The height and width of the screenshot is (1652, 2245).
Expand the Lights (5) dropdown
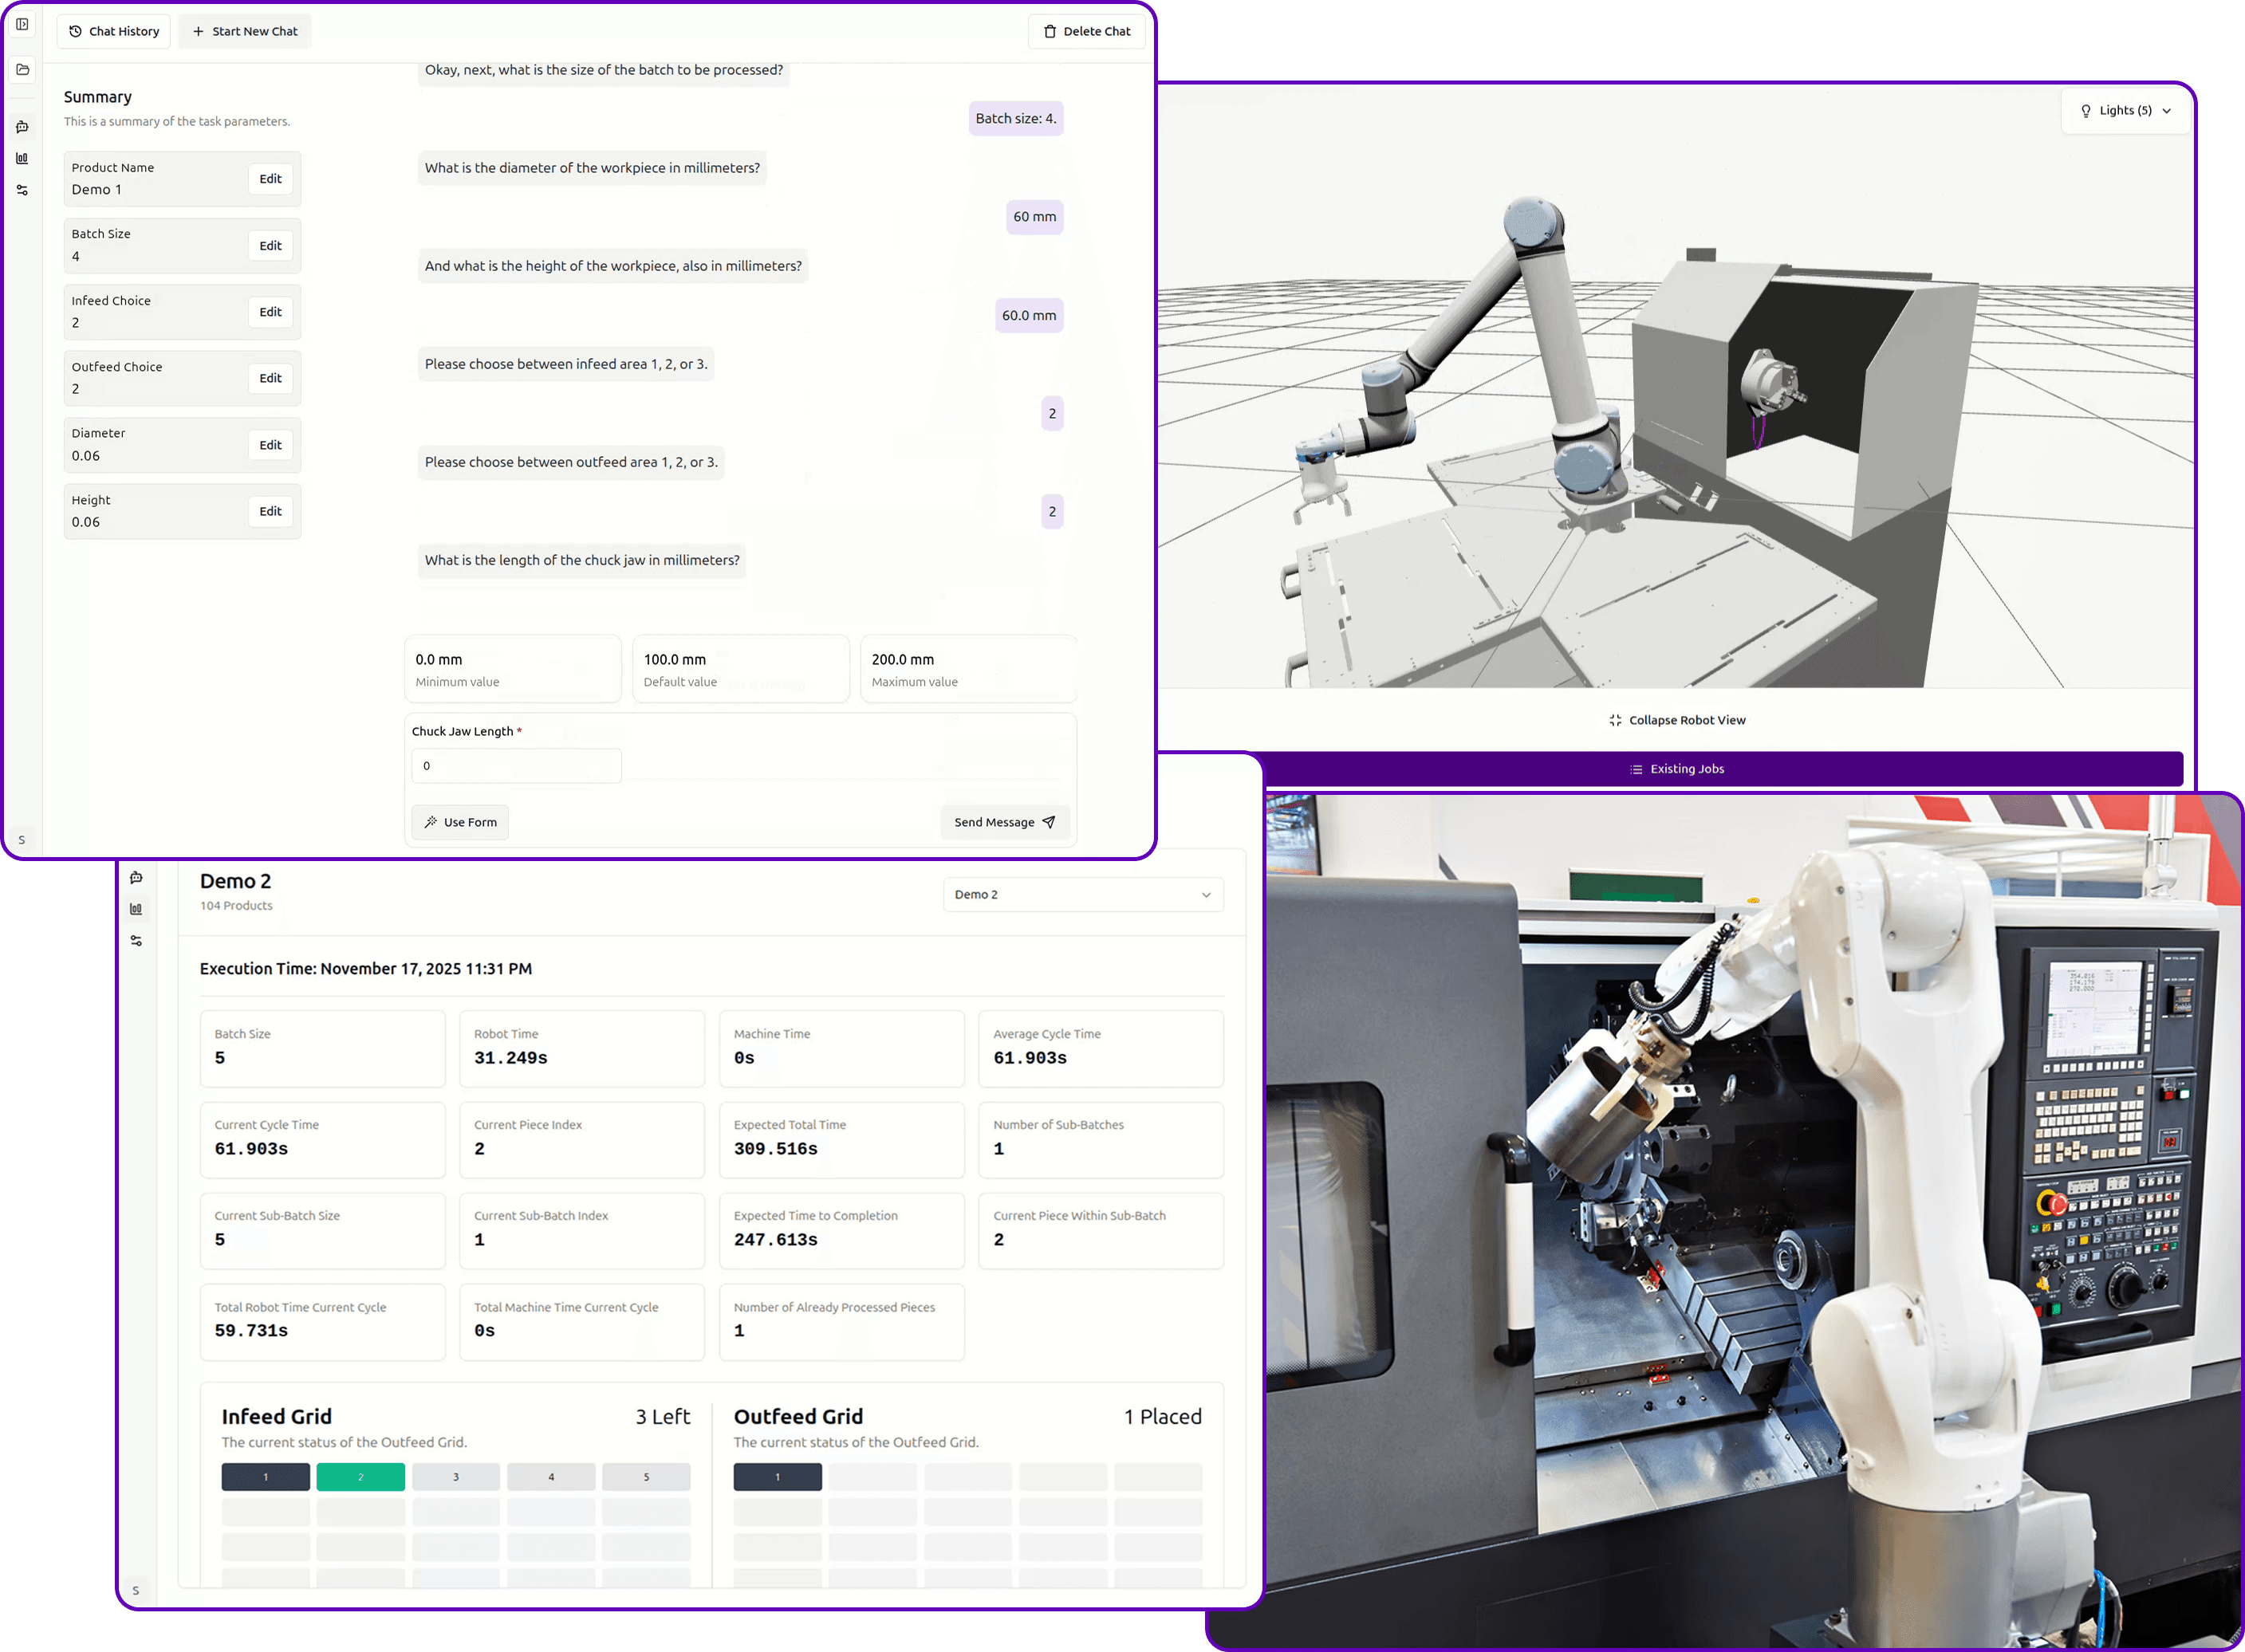click(x=2125, y=110)
